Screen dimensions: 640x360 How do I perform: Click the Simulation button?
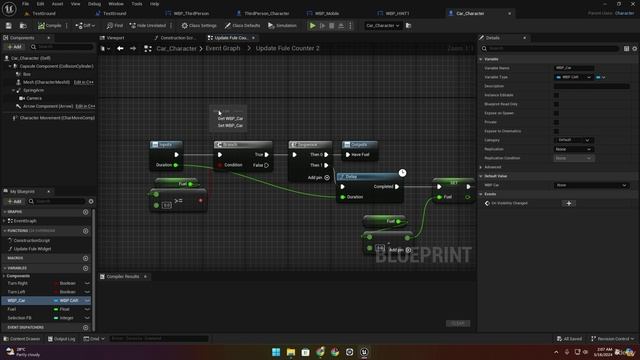coord(282,26)
